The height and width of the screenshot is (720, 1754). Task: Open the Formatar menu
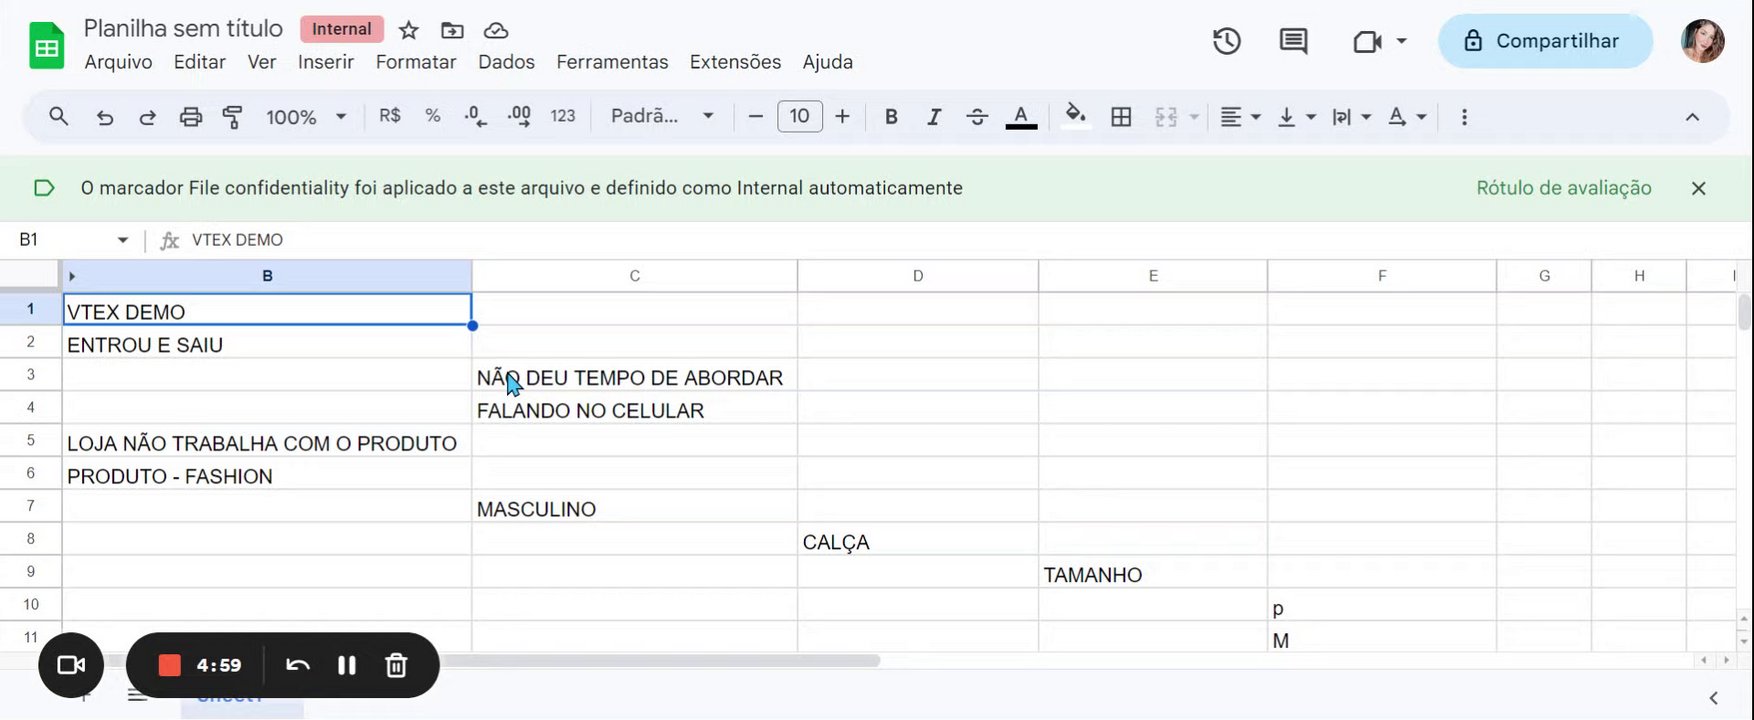tap(416, 62)
